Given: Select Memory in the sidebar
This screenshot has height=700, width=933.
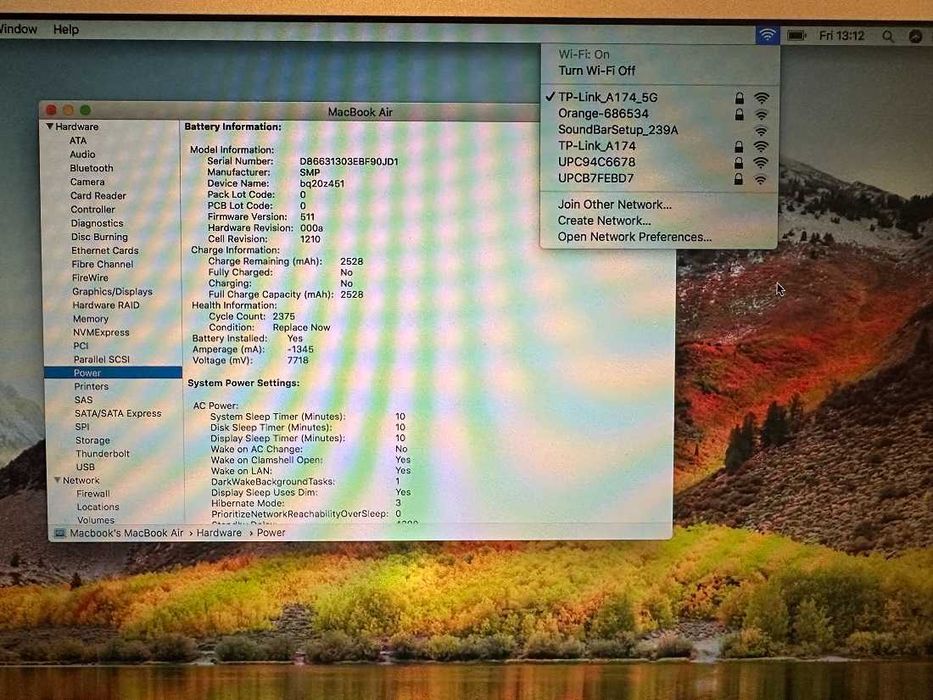Looking at the screenshot, I should coord(90,318).
